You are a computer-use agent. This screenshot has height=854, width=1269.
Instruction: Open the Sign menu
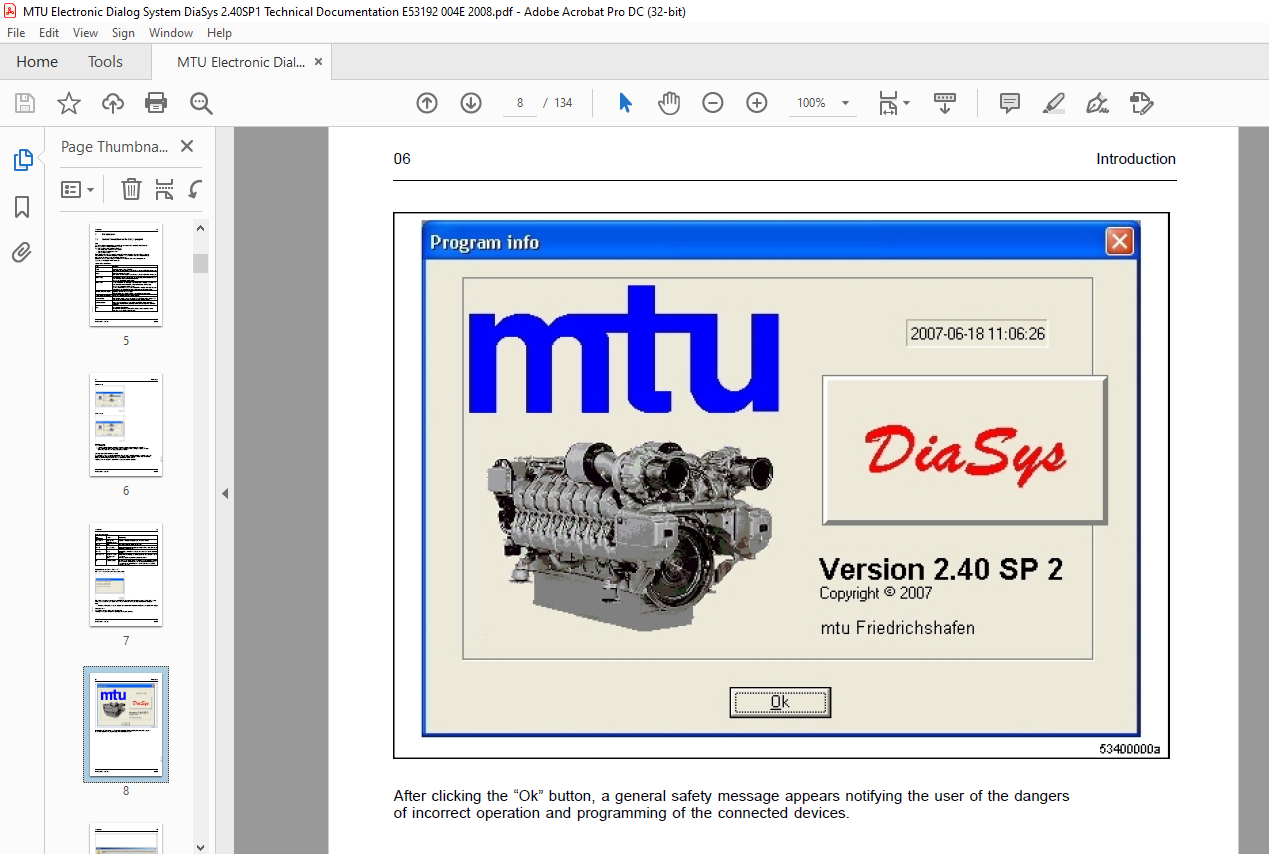[123, 33]
